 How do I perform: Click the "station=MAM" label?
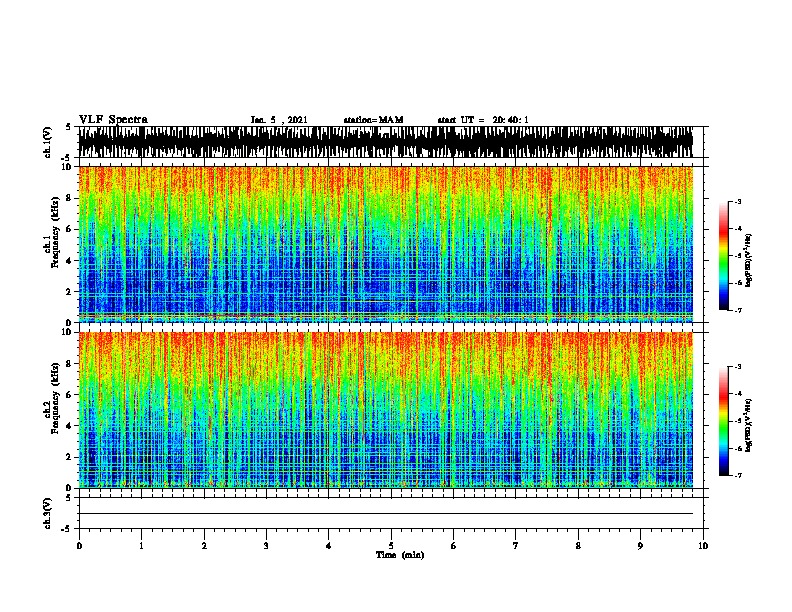coord(373,120)
